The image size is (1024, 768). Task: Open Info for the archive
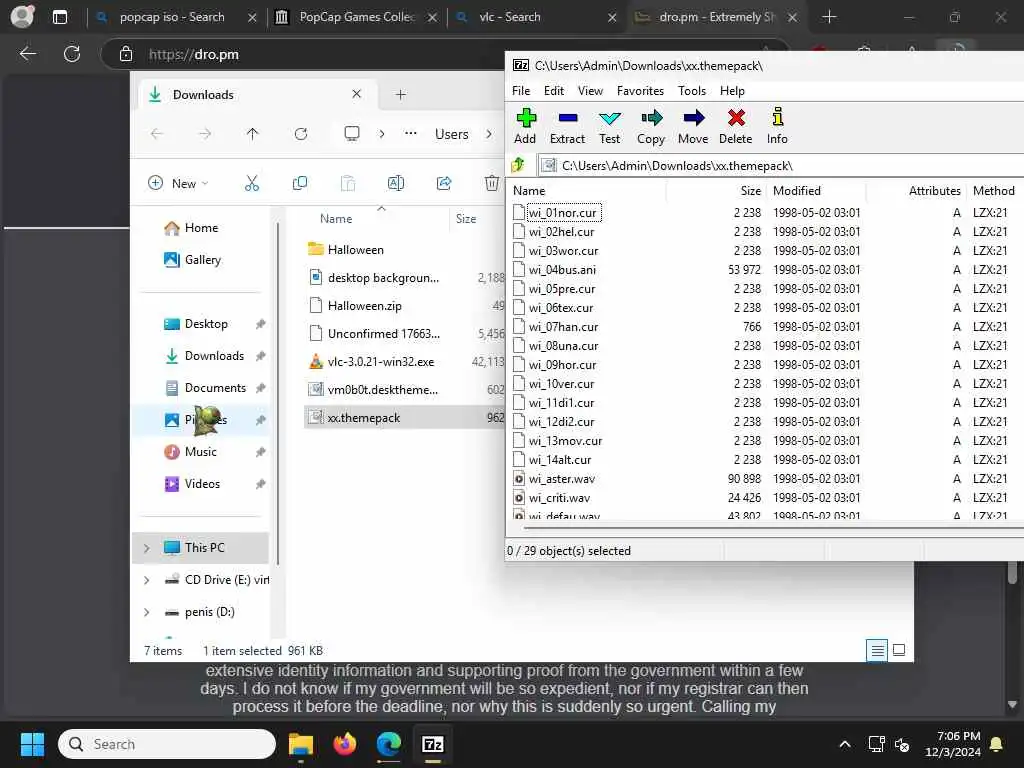777,126
